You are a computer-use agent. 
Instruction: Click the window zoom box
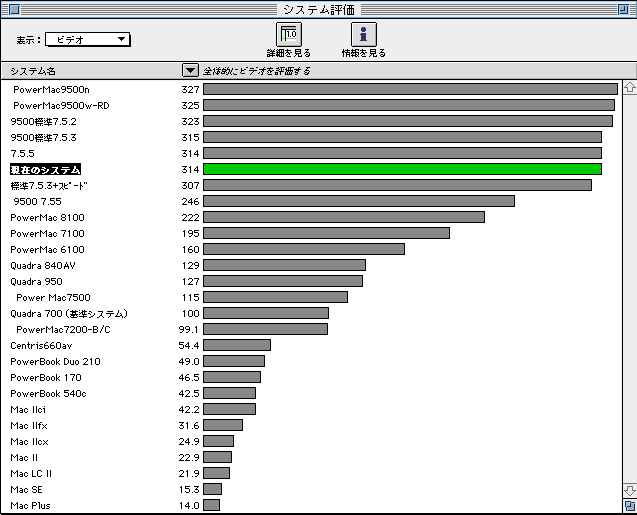tap(623, 9)
